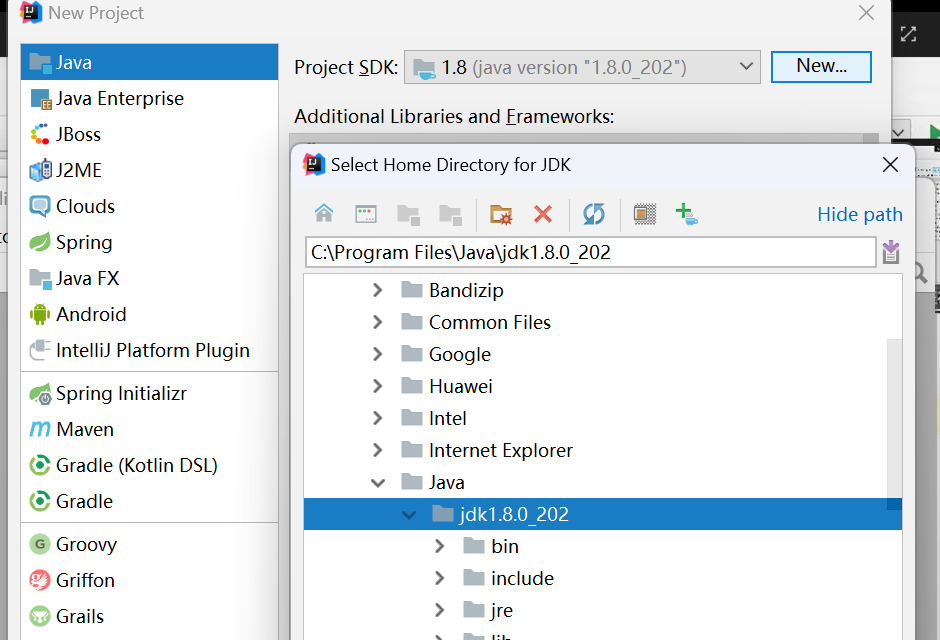Expand the Bandizip folder
Viewport: 940px width, 640px height.
377,290
